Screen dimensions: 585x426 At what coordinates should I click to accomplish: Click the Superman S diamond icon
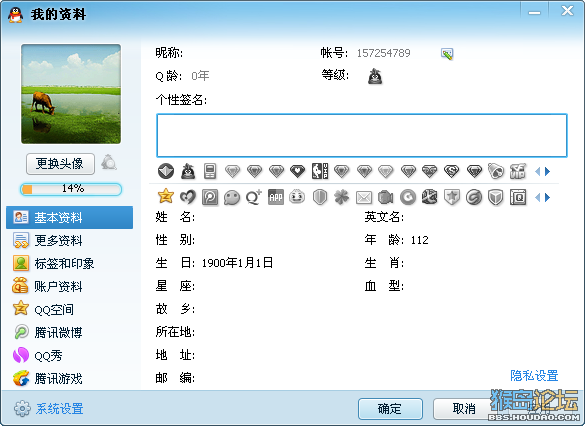pyautogui.click(x=451, y=172)
